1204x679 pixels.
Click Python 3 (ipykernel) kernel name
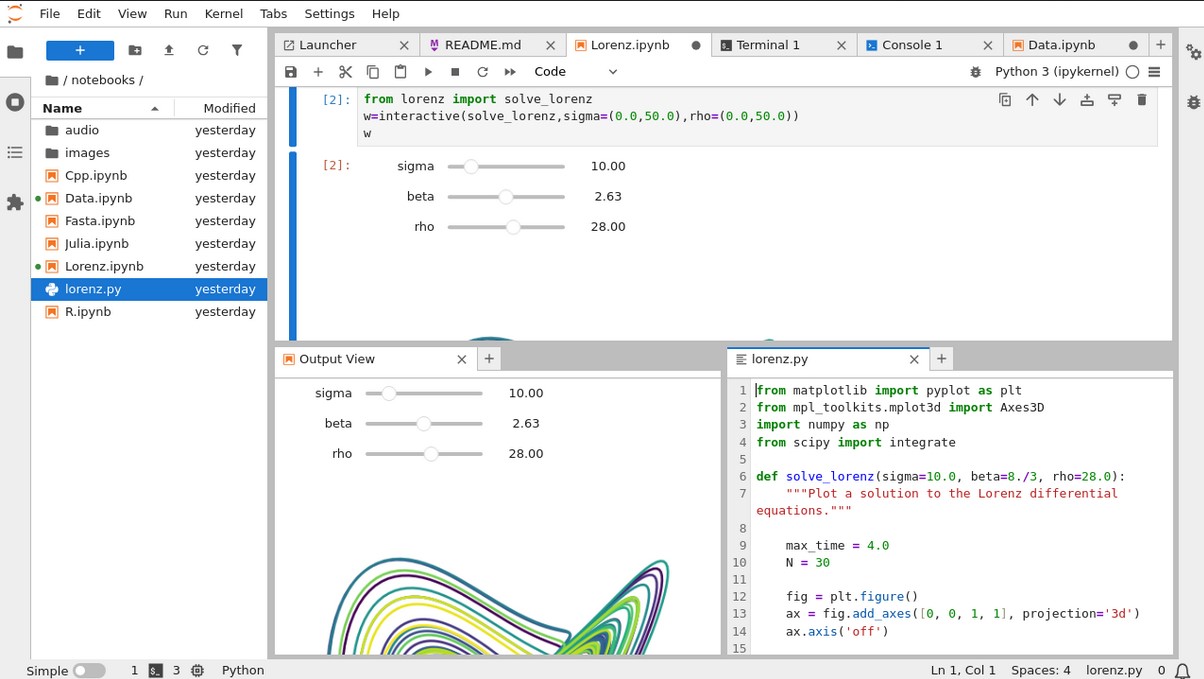pyautogui.click(x=1056, y=72)
